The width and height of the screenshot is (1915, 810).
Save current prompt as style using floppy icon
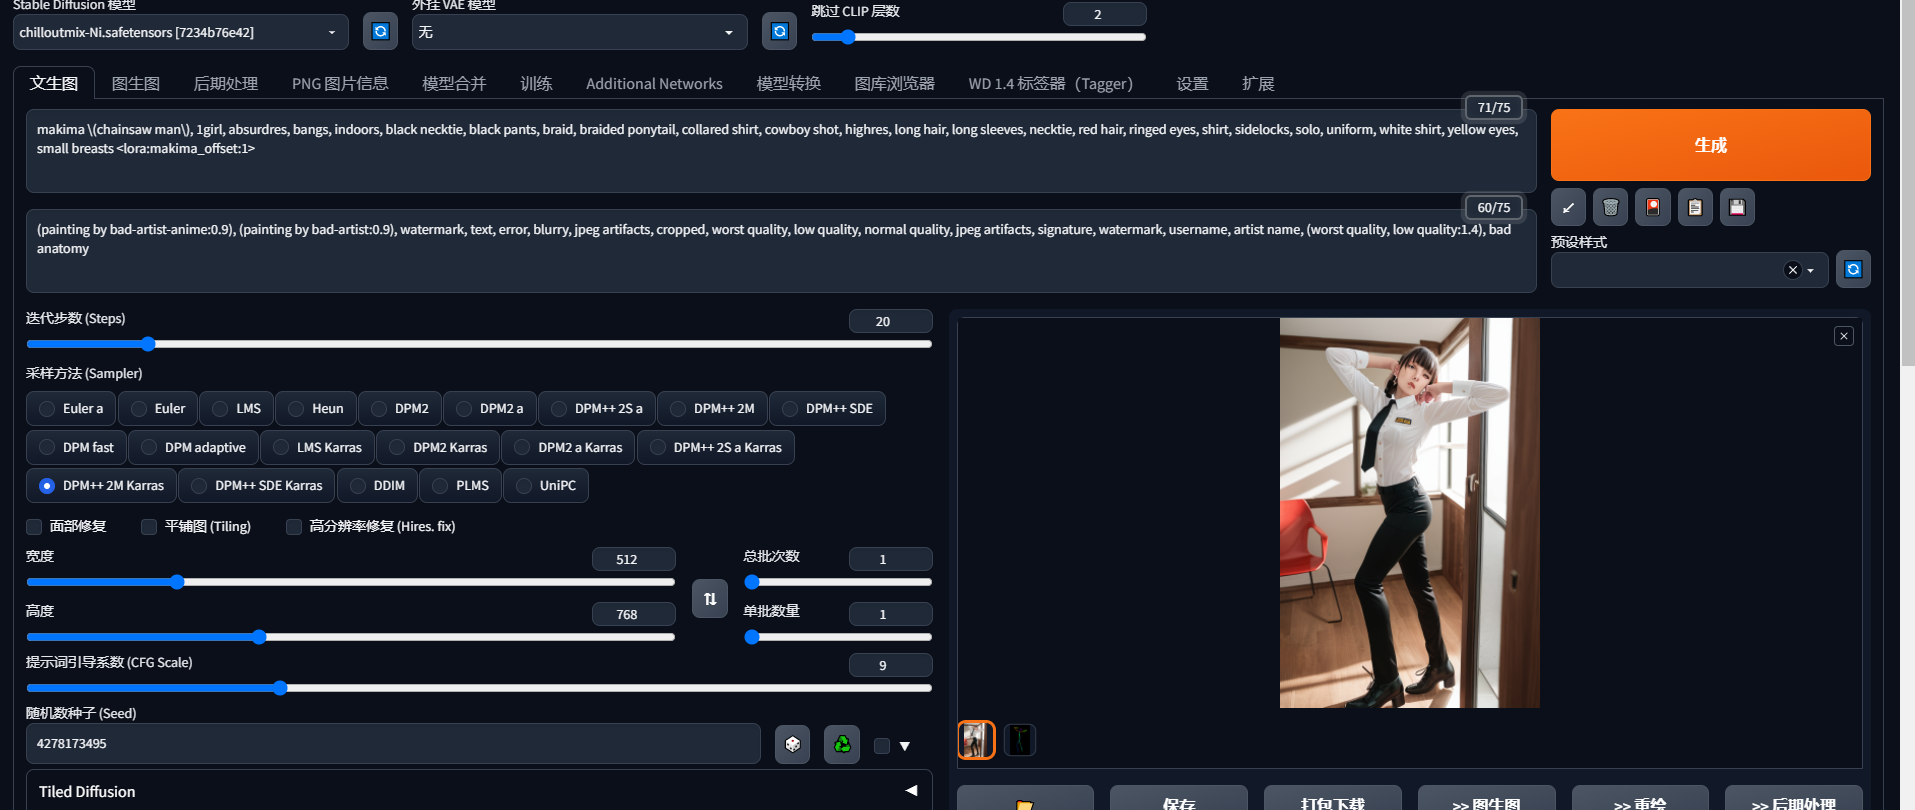1737,207
